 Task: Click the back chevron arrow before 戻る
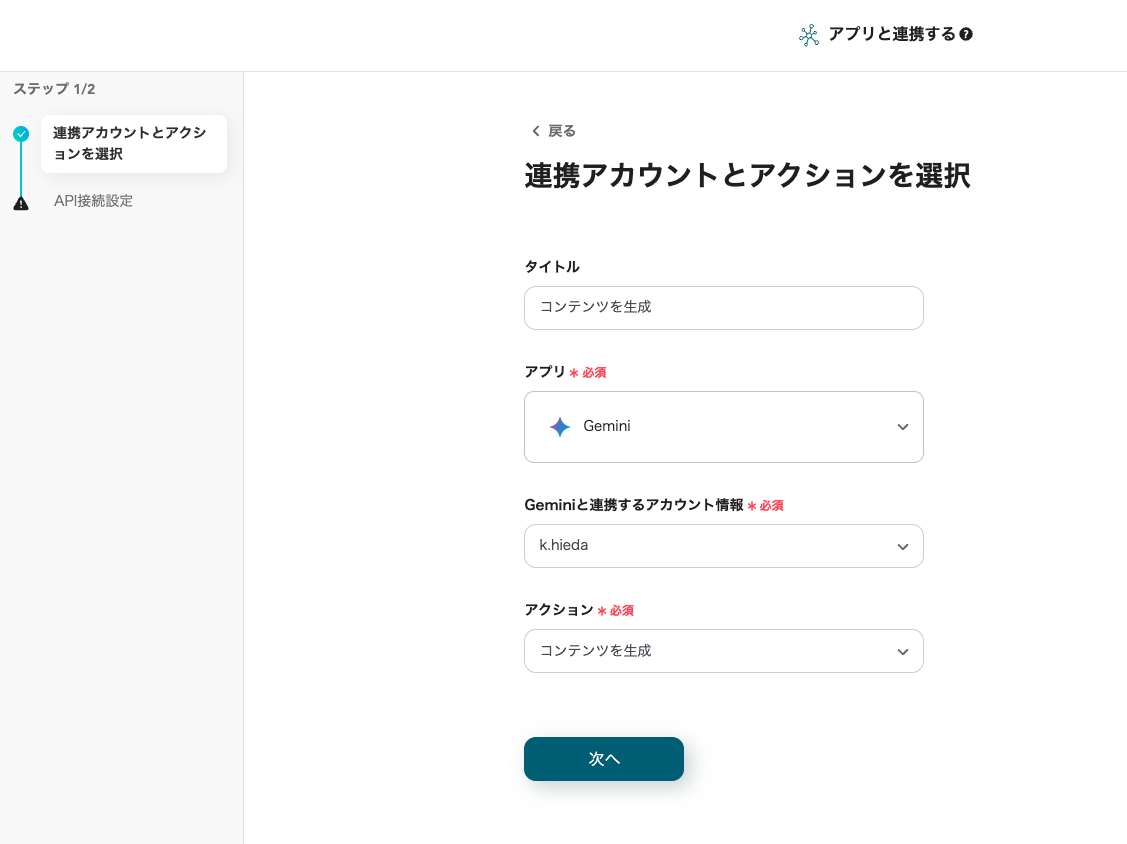coord(535,131)
